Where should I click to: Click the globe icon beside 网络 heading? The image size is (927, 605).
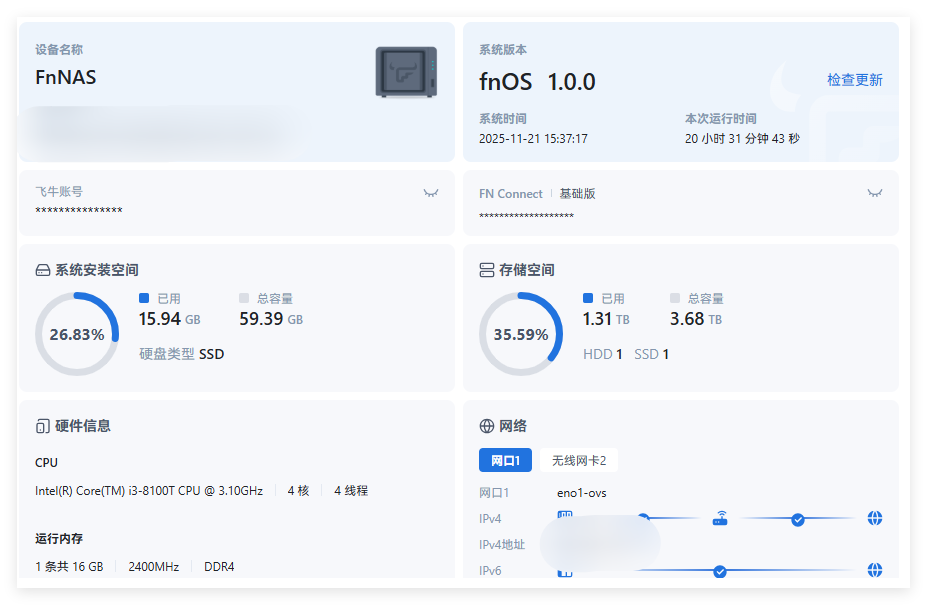[487, 426]
